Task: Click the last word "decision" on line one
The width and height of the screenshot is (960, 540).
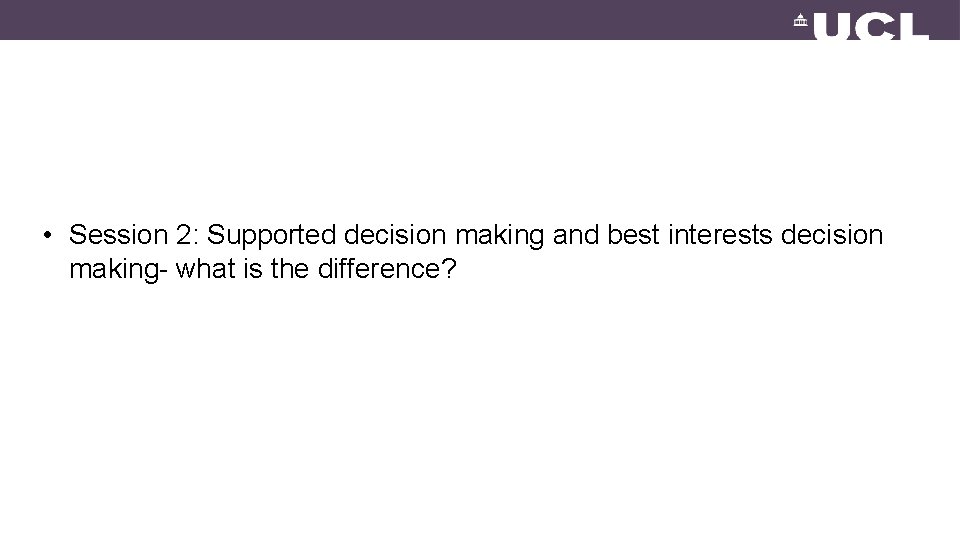Action: click(832, 235)
